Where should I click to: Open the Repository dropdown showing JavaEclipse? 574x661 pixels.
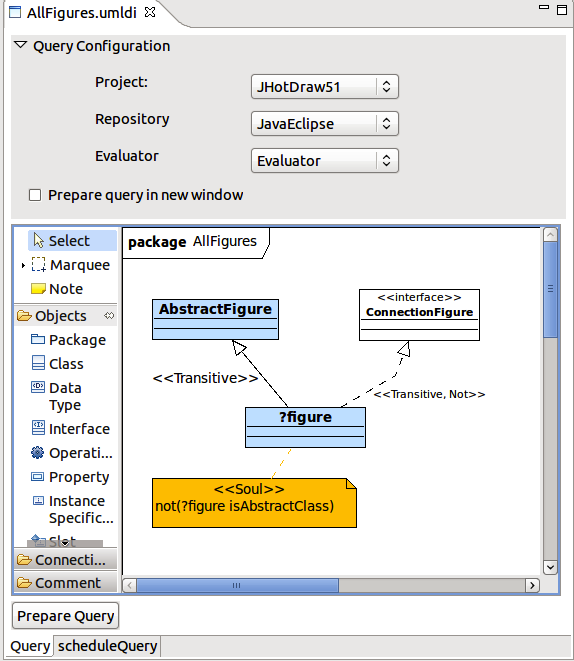tap(325, 124)
